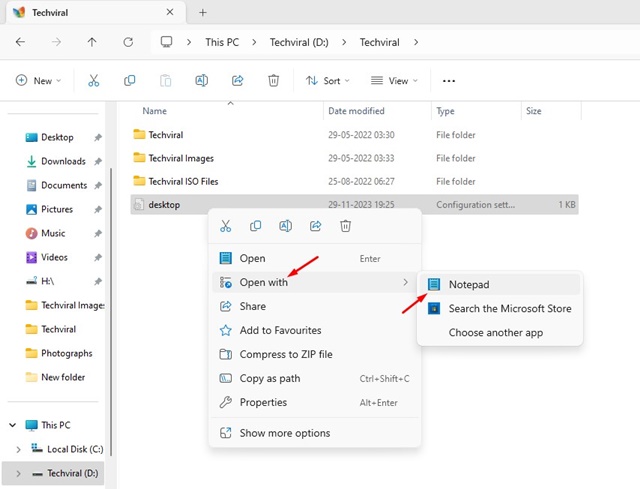Unpin Desktop from Quick access
The image size is (640, 489).
click(x=98, y=138)
